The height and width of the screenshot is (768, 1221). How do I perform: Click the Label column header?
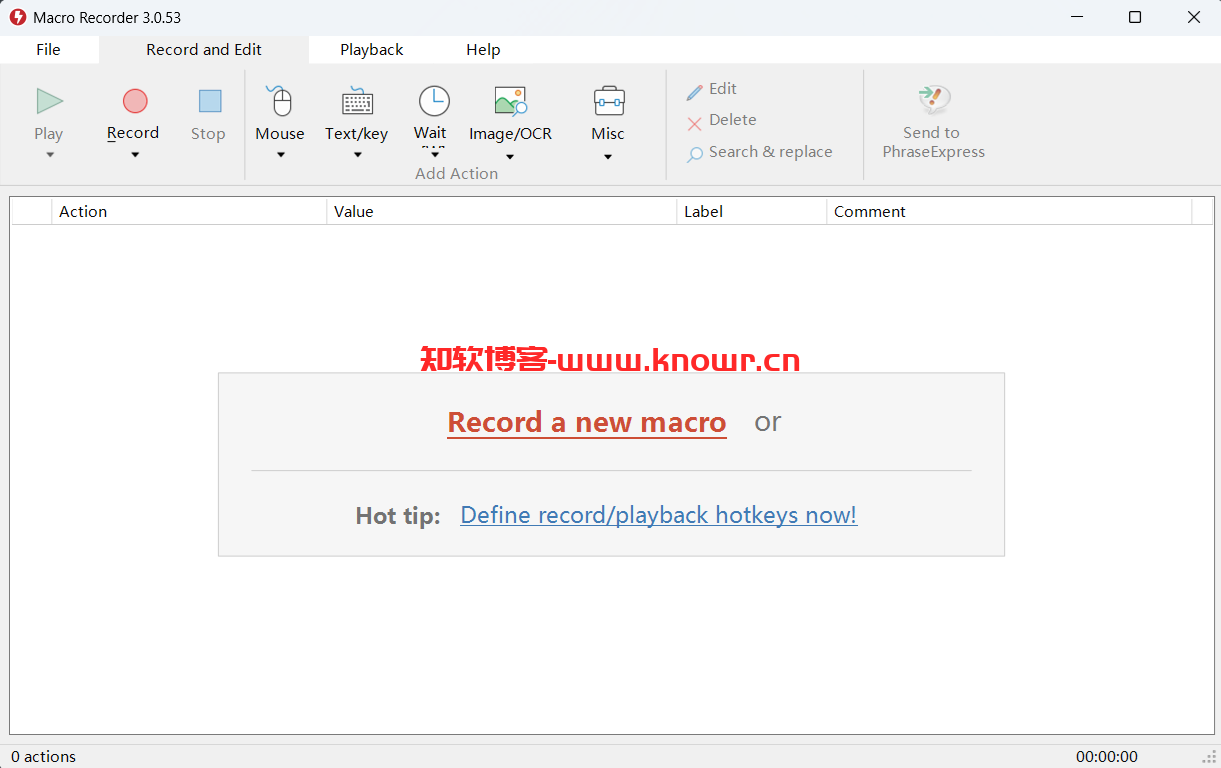[x=752, y=212]
